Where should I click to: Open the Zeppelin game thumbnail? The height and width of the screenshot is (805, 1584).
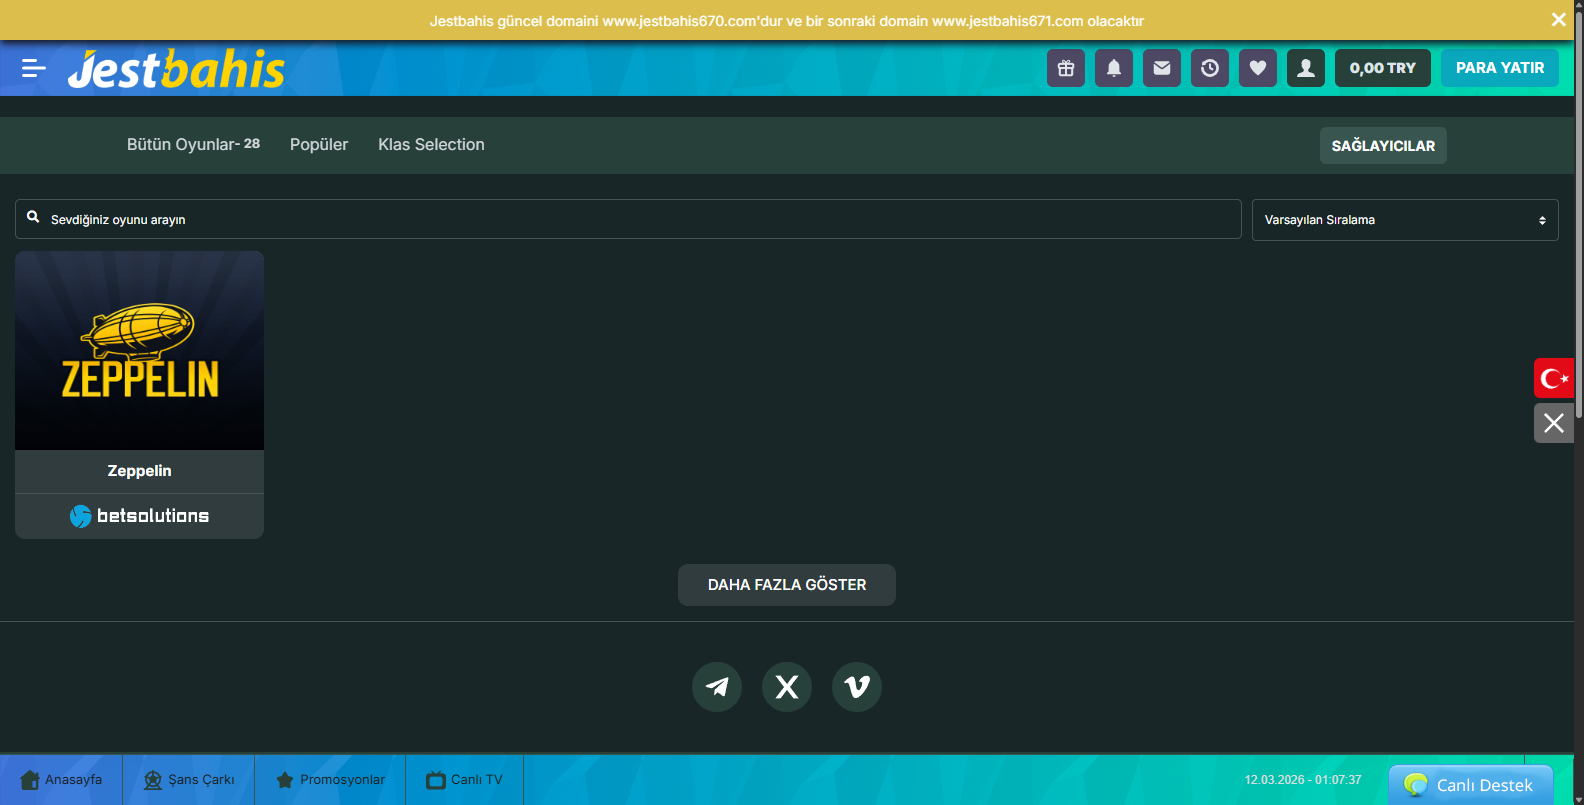[x=140, y=351]
